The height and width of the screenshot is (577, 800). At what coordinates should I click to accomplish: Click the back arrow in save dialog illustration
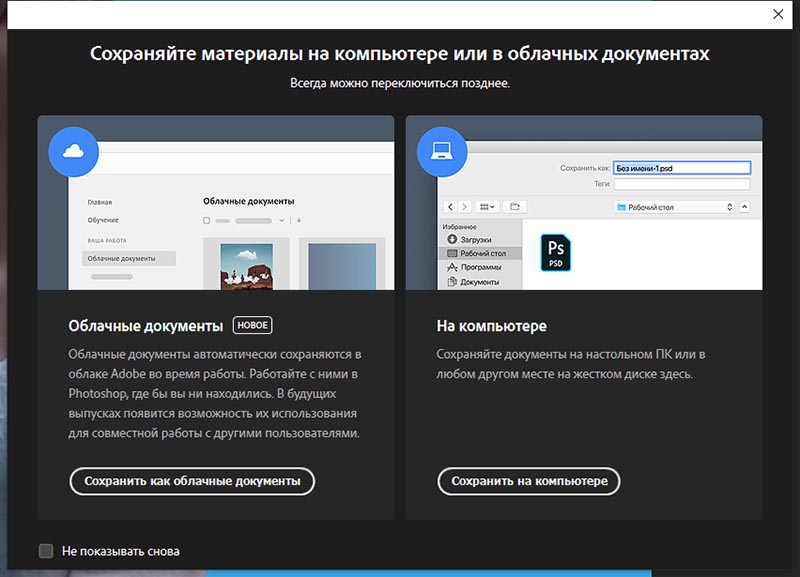[x=450, y=207]
